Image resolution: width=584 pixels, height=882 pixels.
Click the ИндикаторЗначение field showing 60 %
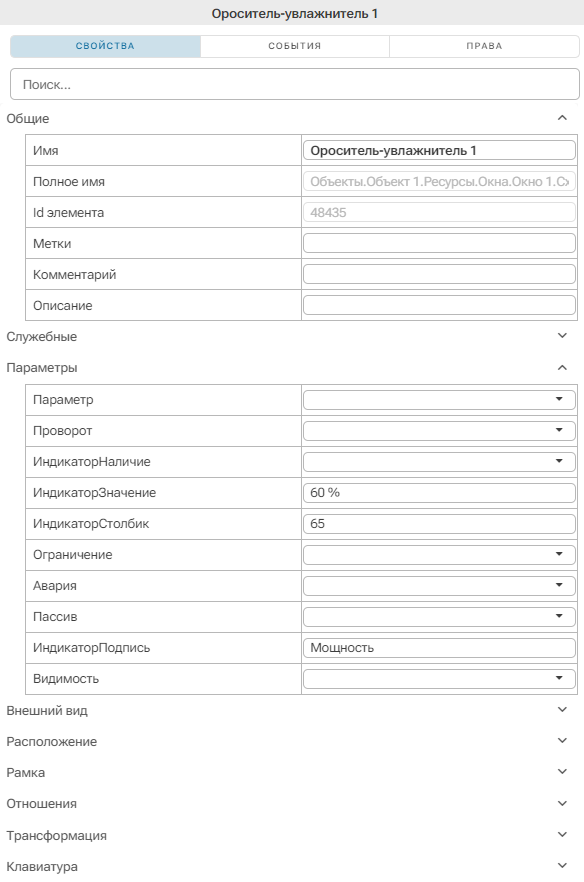[439, 492]
